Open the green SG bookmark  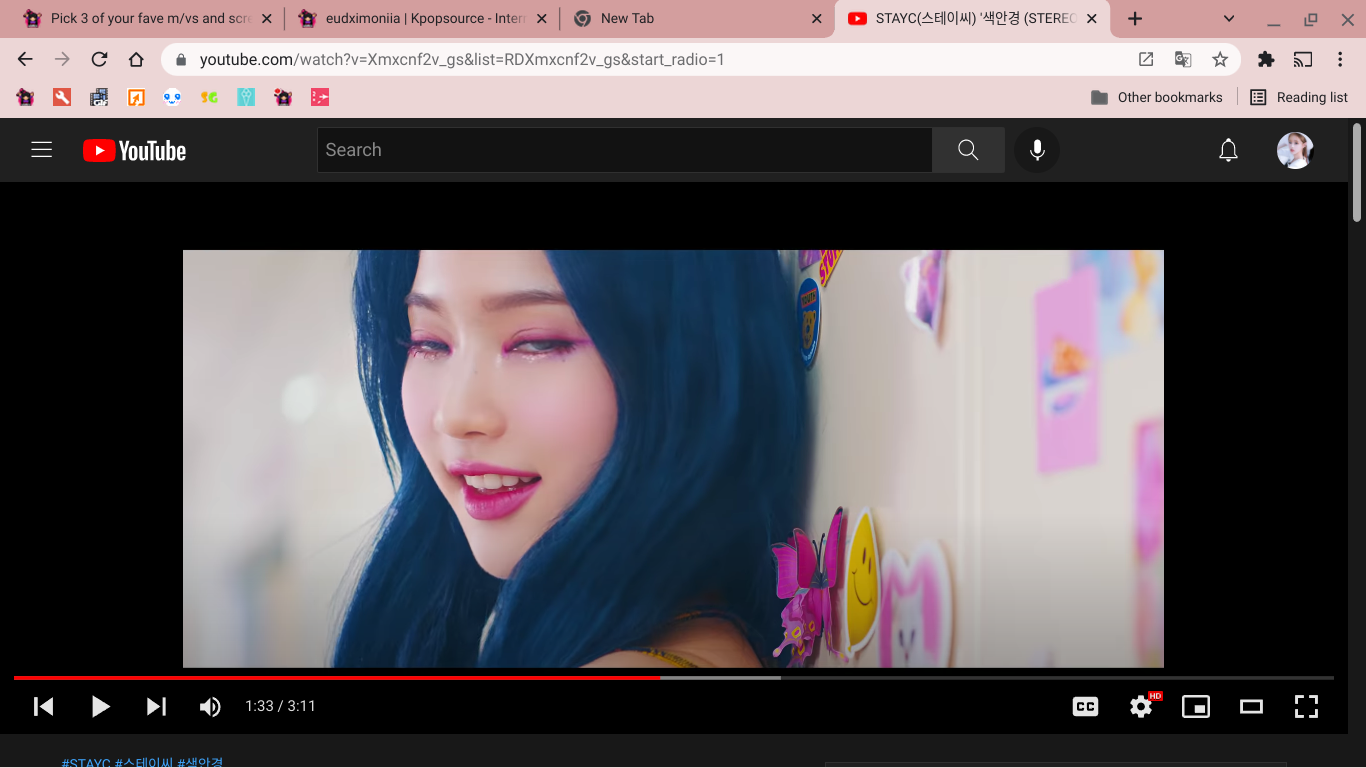[209, 97]
